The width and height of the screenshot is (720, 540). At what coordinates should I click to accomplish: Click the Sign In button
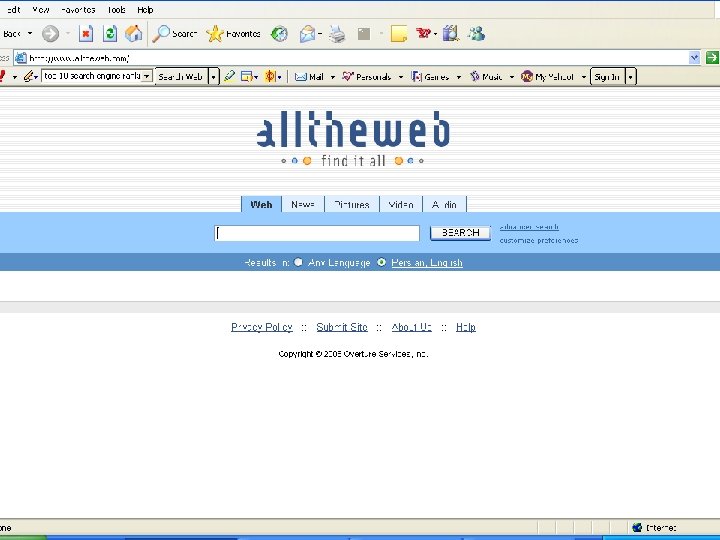(x=608, y=77)
